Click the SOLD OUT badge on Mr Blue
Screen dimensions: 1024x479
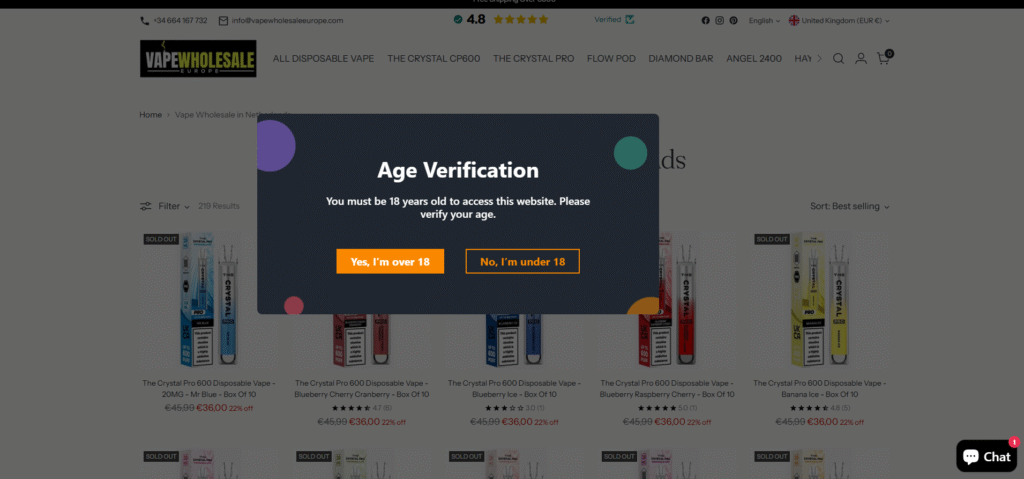pos(161,239)
